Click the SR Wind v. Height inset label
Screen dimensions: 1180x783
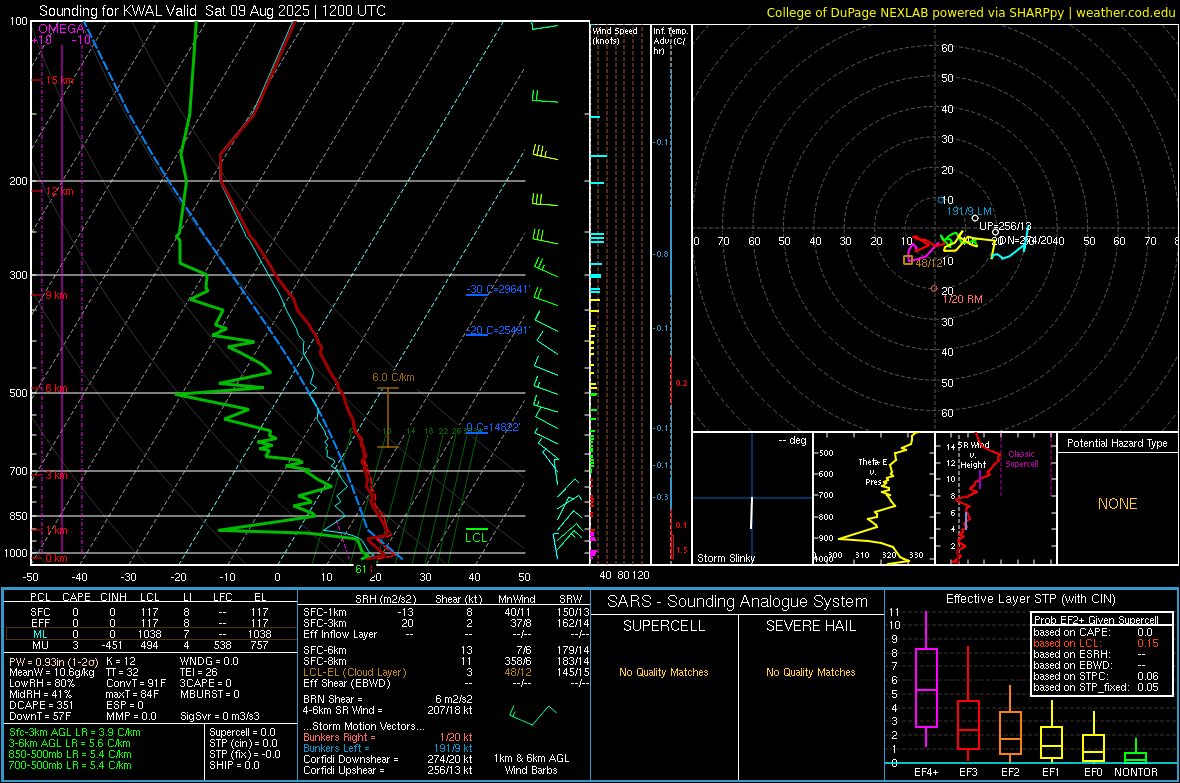pos(972,455)
